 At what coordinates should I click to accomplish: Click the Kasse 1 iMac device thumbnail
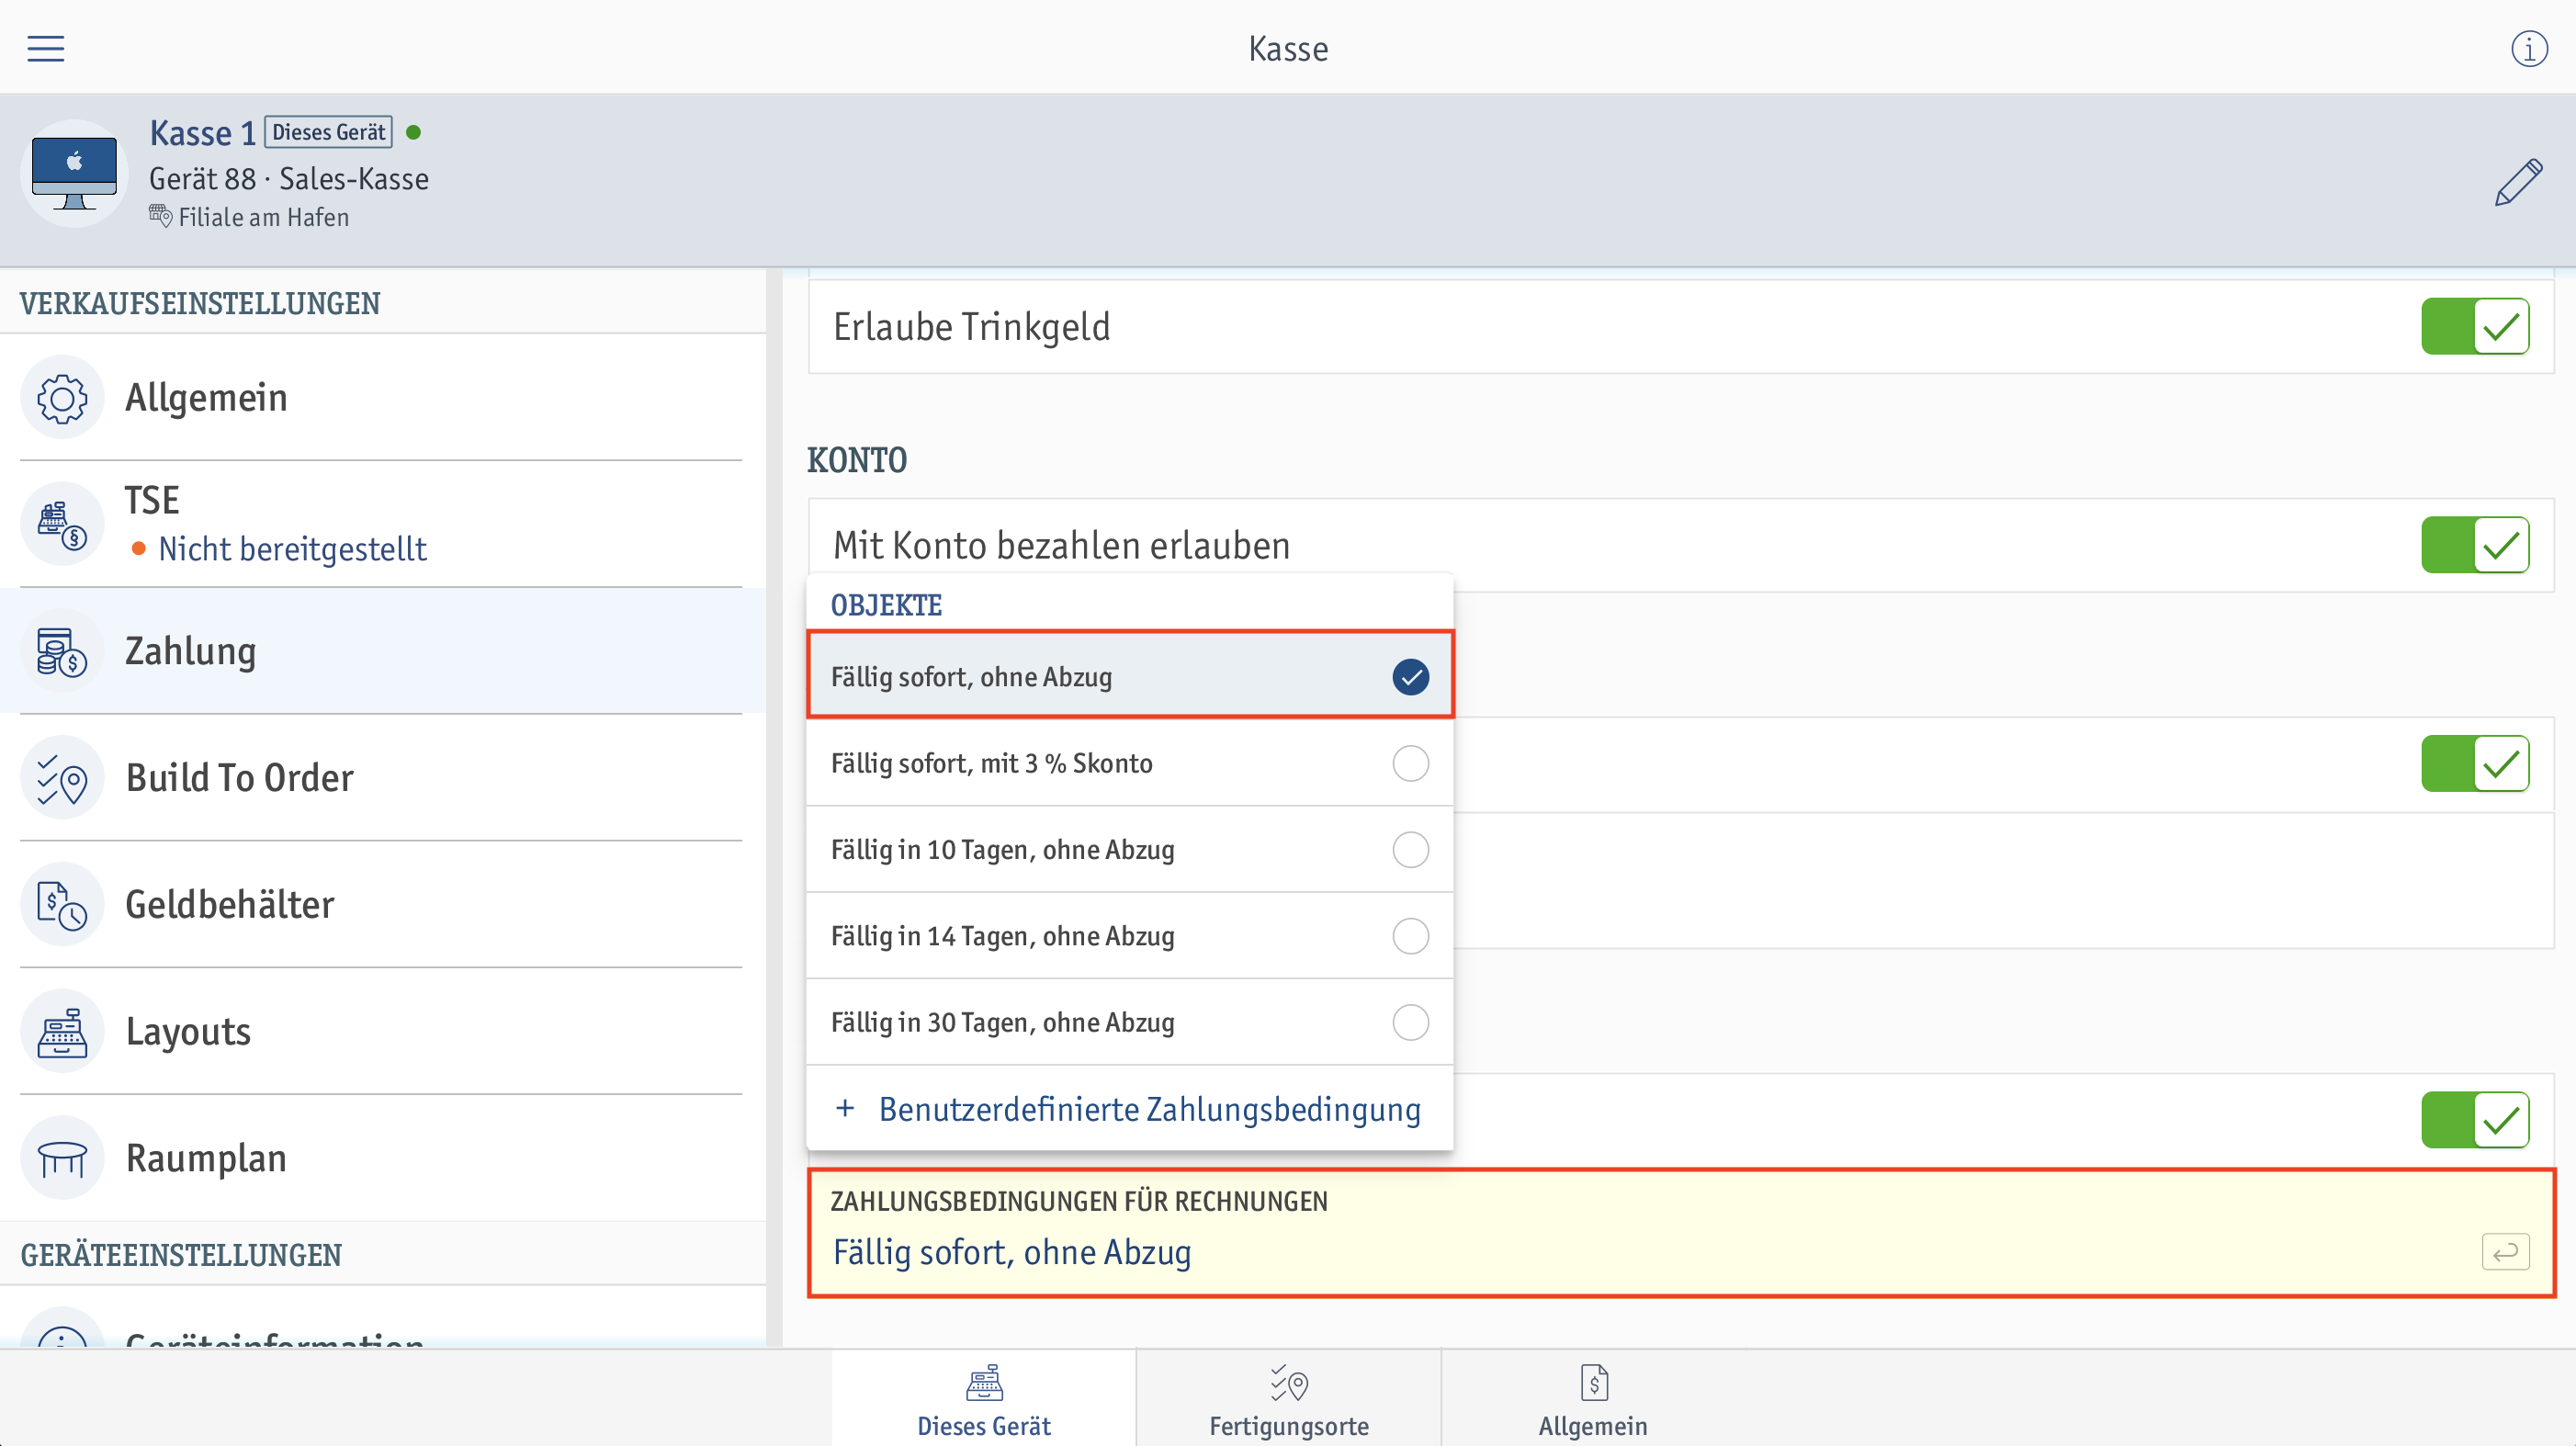click(74, 173)
